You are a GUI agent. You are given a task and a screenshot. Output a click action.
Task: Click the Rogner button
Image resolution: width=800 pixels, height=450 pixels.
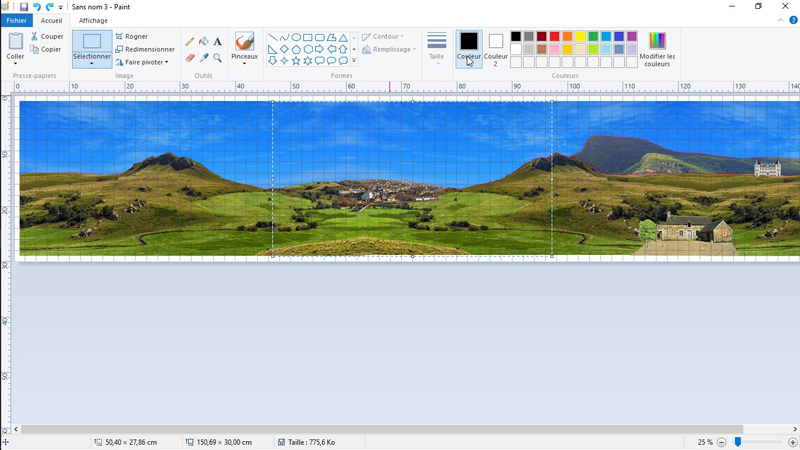132,36
